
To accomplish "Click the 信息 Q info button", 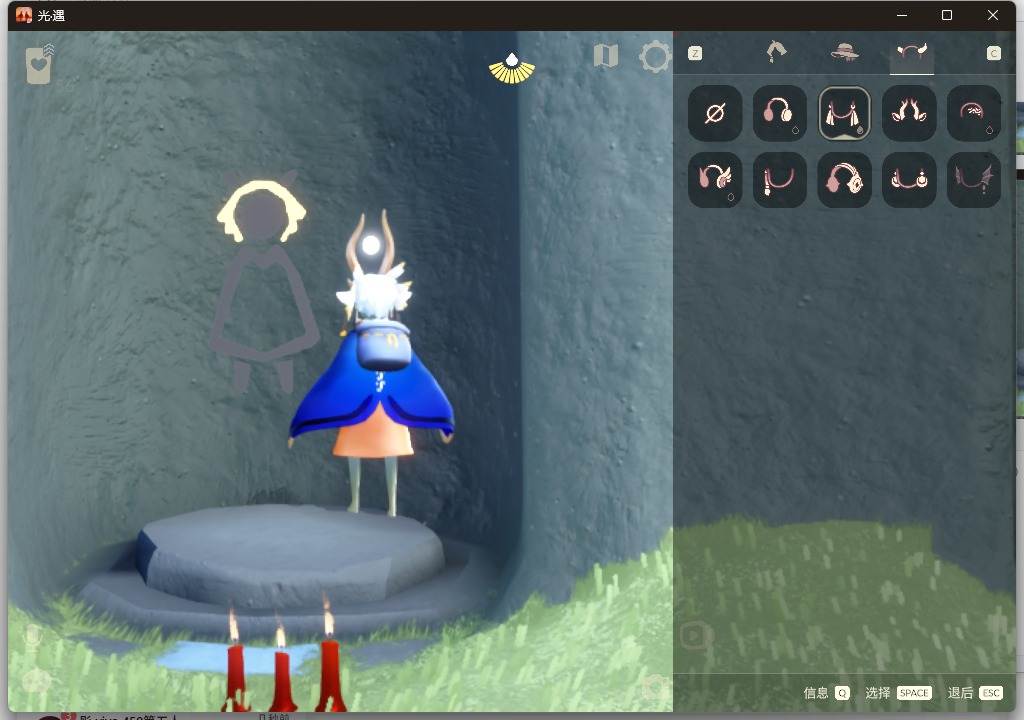I will (x=826, y=693).
